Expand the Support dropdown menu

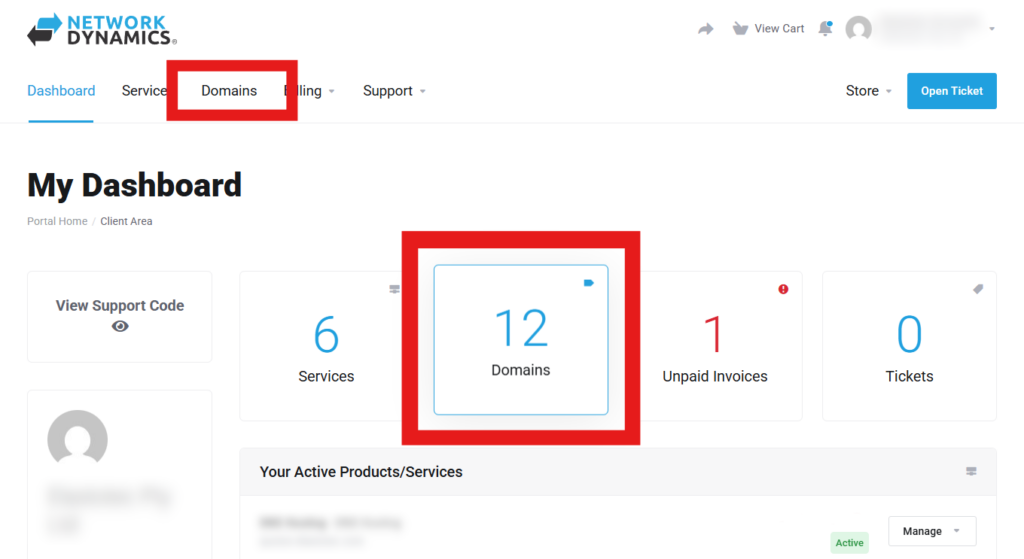coord(394,91)
